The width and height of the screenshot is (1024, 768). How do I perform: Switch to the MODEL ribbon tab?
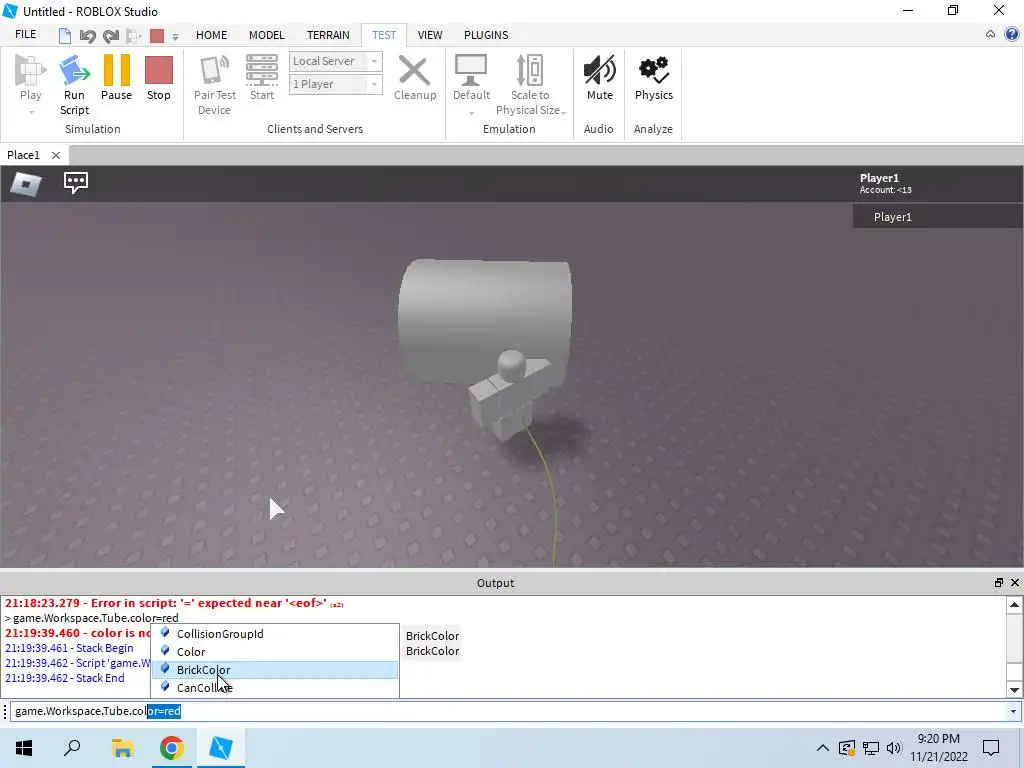pyautogui.click(x=266, y=35)
